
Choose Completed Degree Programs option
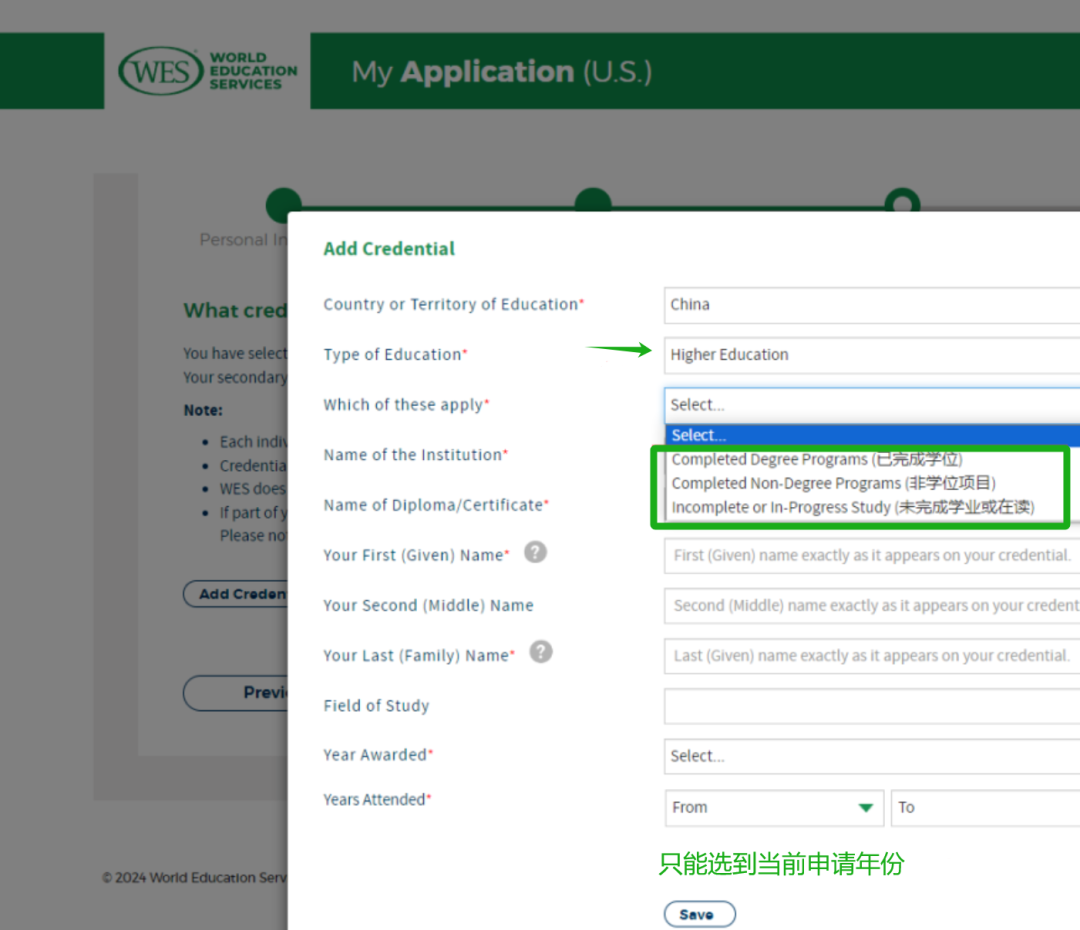point(816,460)
